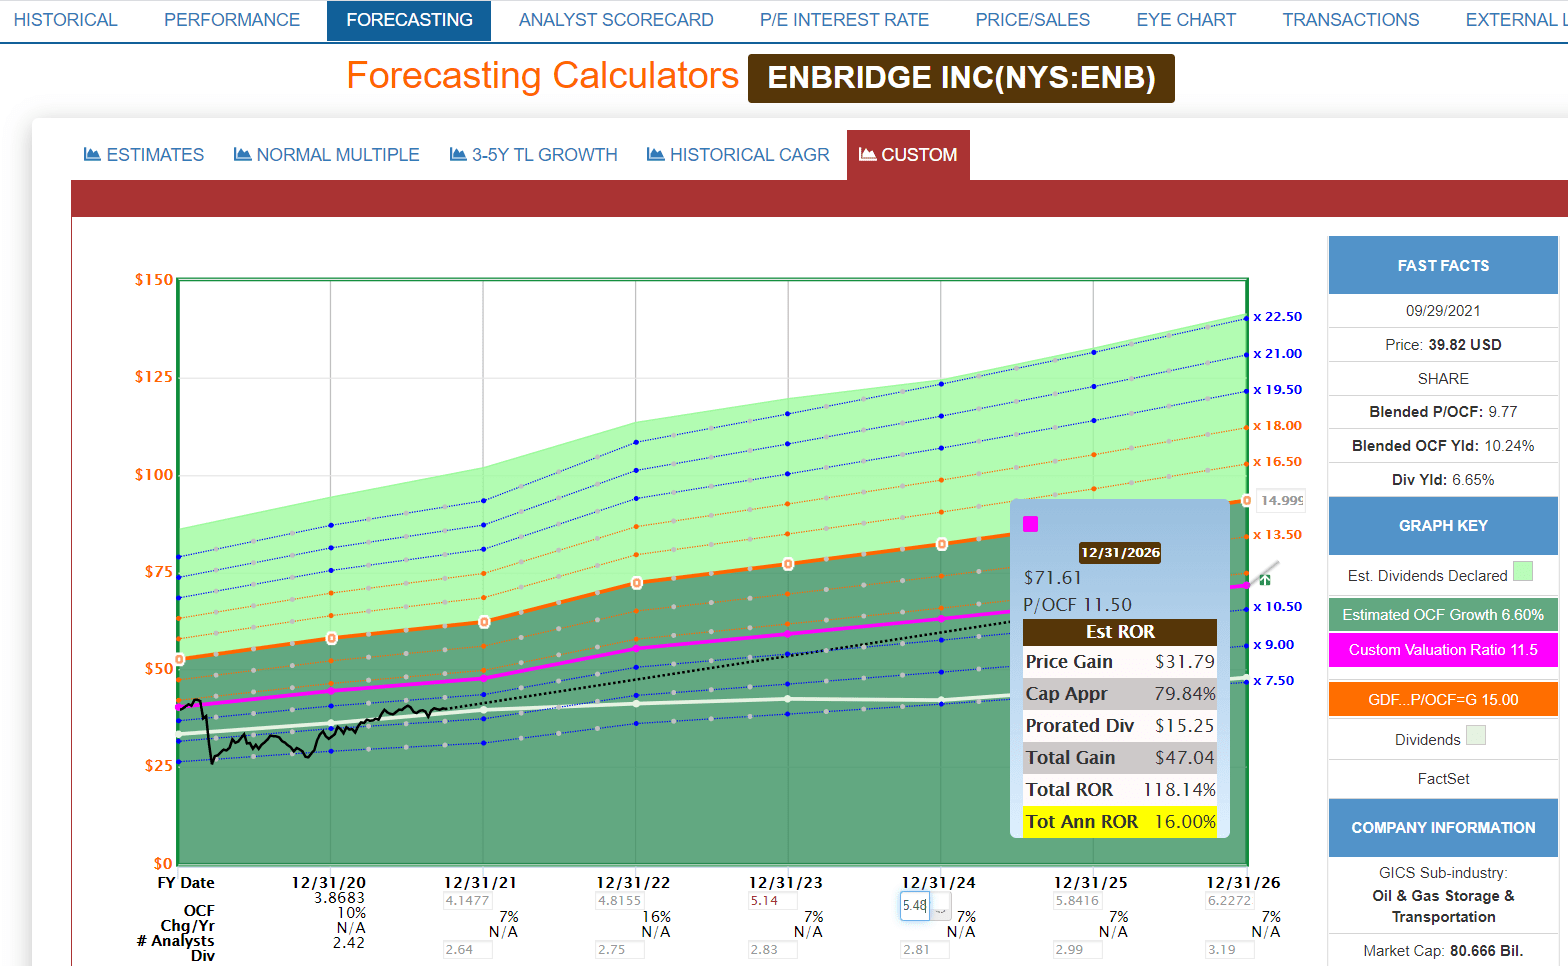
Task: Click the chart icon beside ESTIMATES
Action: pyautogui.click(x=92, y=154)
